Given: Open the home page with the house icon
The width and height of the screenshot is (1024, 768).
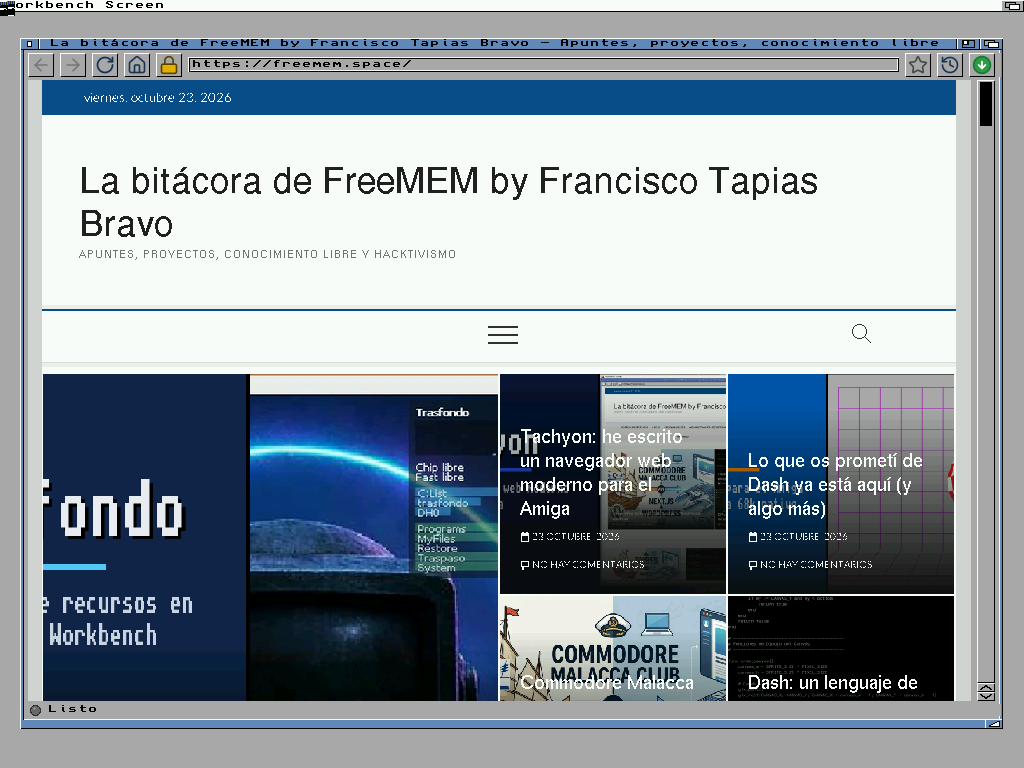Looking at the screenshot, I should [x=136, y=65].
